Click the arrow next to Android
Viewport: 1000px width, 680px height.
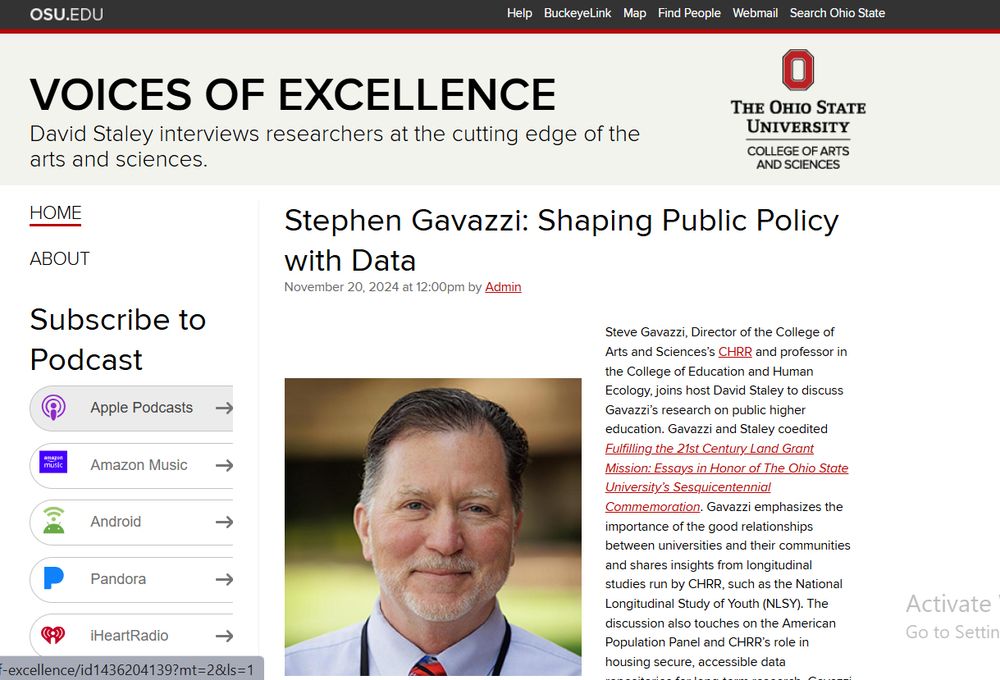click(x=224, y=522)
